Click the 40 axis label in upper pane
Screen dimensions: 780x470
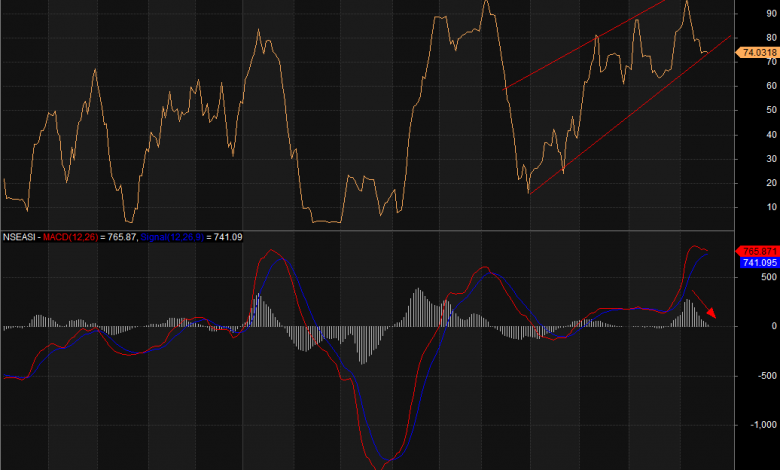coord(772,135)
